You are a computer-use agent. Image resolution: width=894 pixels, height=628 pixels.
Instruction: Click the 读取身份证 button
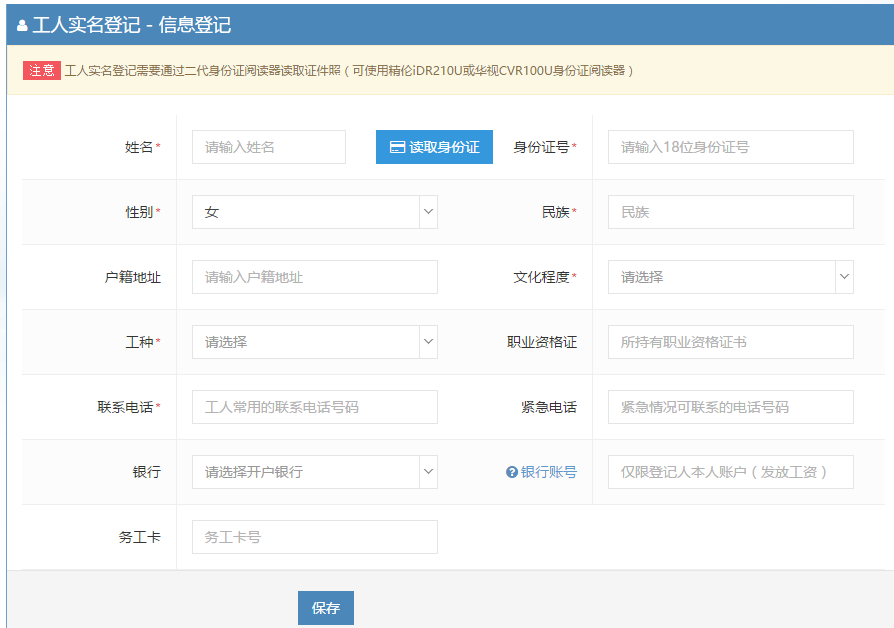[x=434, y=147]
